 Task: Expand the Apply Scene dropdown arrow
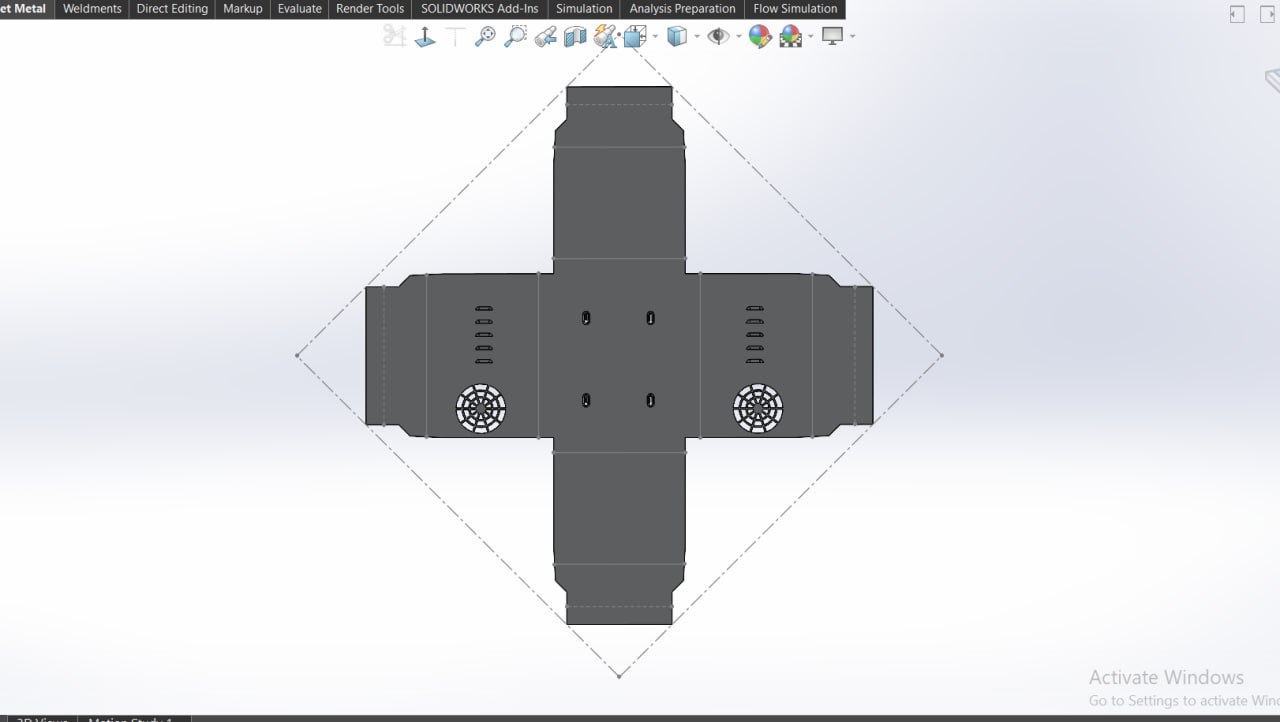[811, 37]
